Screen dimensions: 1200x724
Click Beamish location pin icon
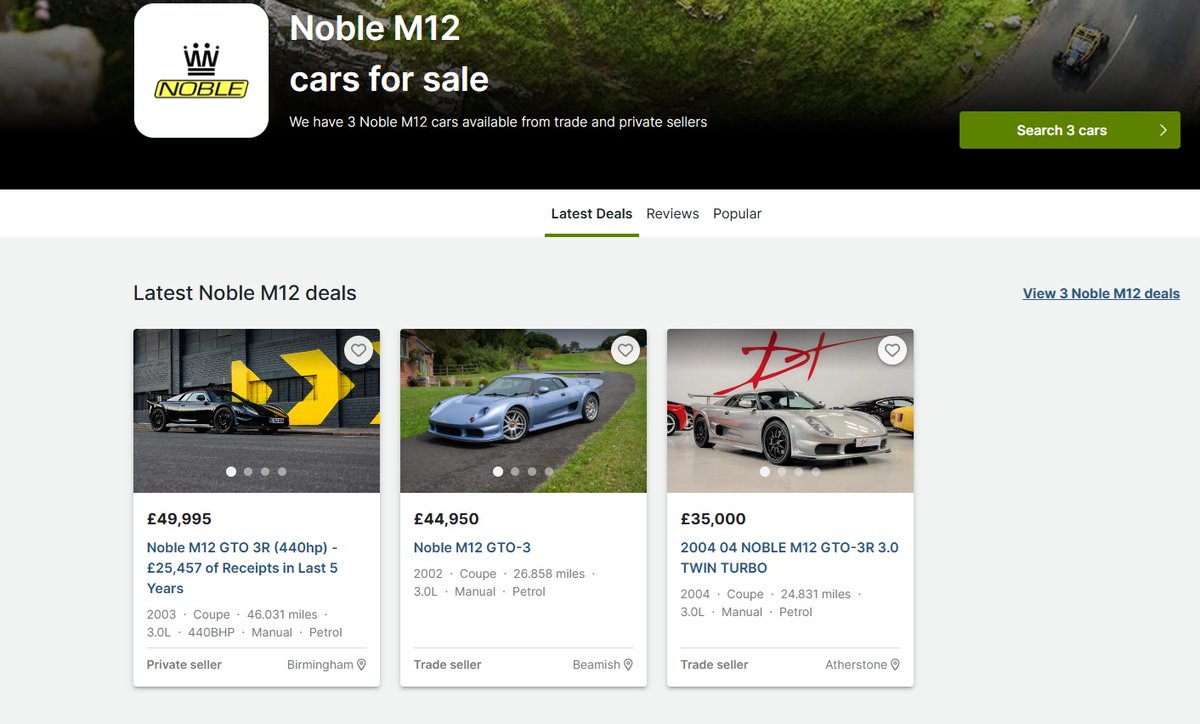(629, 665)
